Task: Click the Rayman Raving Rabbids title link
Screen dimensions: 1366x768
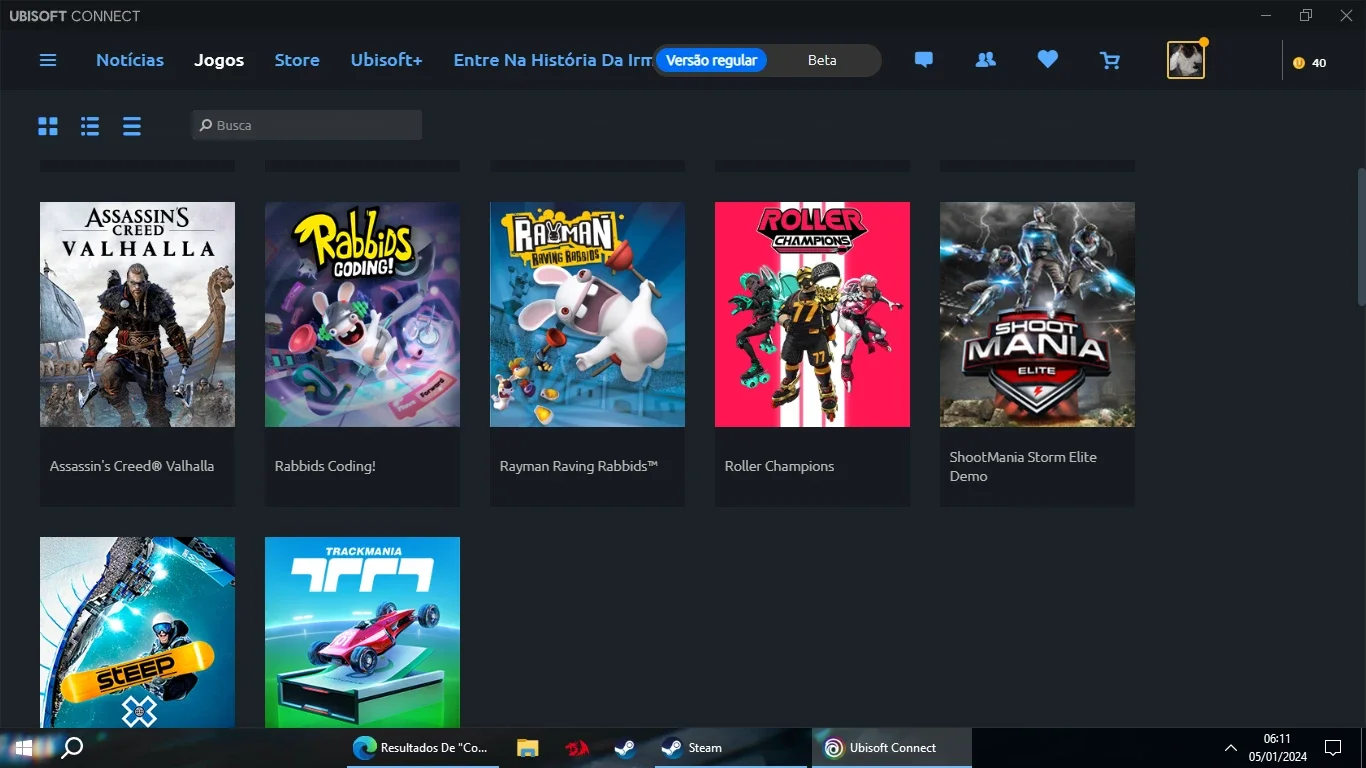Action: coord(579,466)
